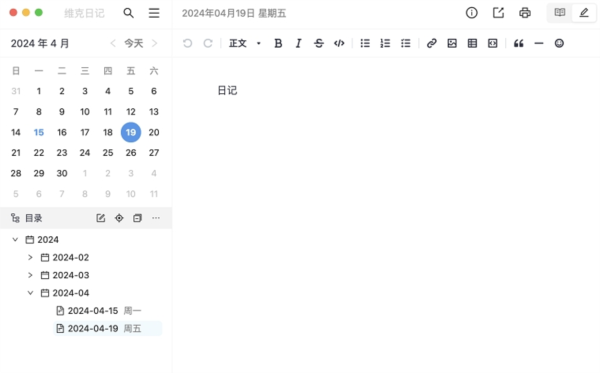Select April 20 in the calendar
The height and width of the screenshot is (373, 600).
tap(154, 132)
